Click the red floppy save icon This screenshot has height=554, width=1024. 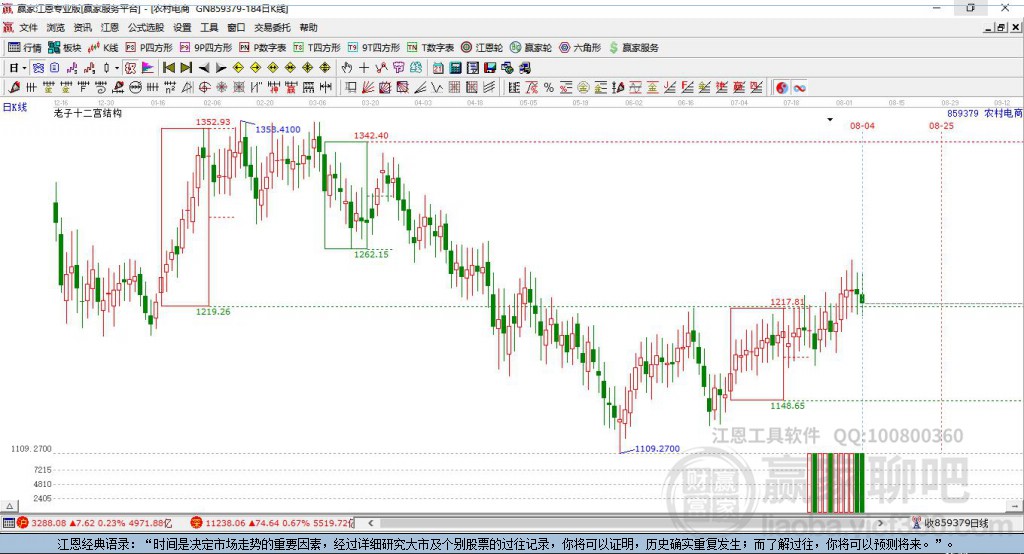point(490,68)
